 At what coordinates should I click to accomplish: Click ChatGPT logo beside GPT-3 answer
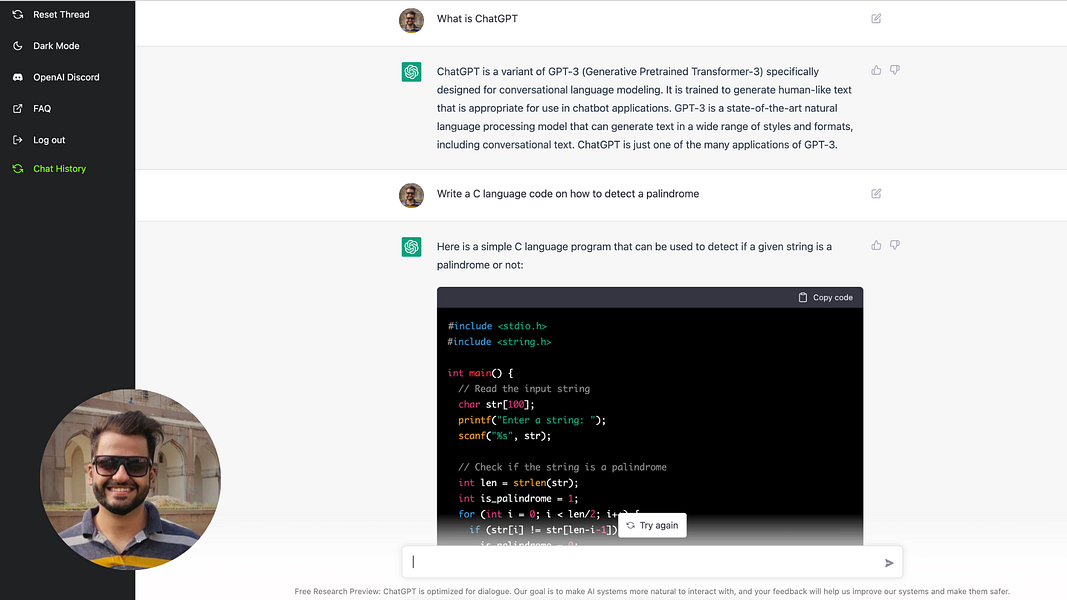pos(411,71)
